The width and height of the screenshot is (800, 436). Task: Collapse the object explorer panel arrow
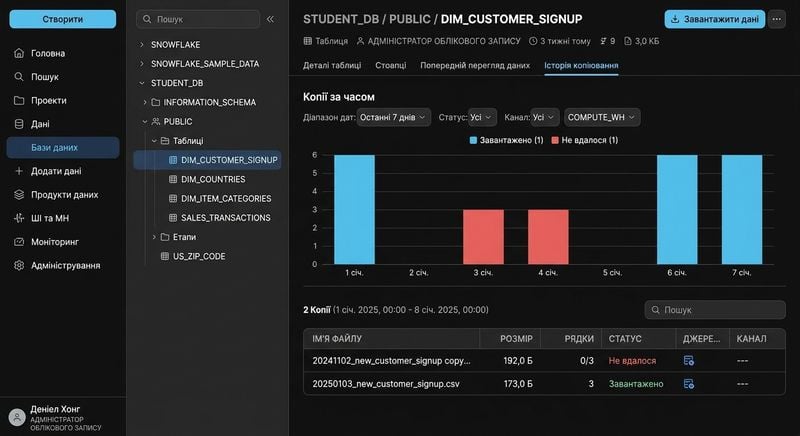(x=270, y=19)
